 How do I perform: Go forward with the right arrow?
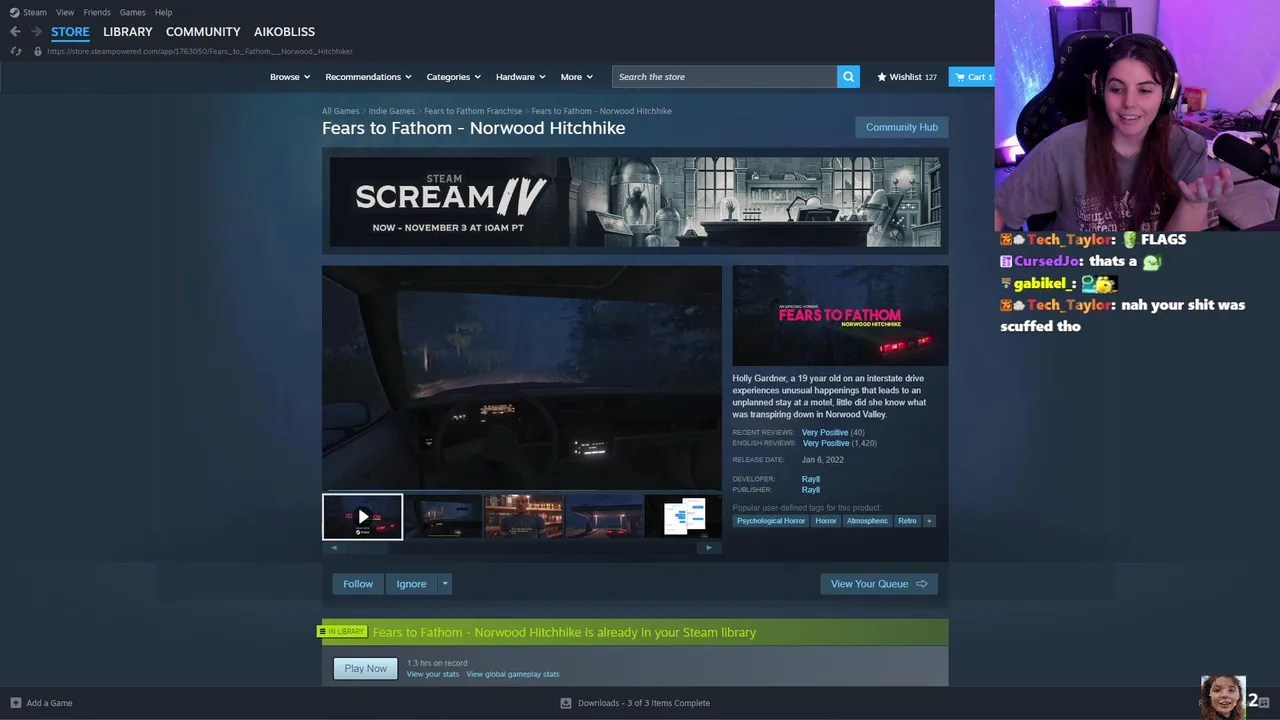tap(36, 32)
